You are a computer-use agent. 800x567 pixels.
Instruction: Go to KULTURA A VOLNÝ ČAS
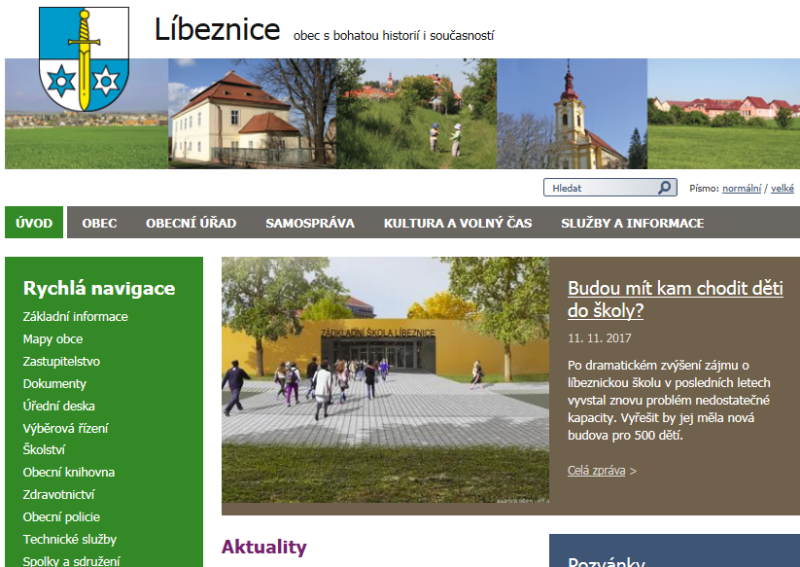pos(457,223)
